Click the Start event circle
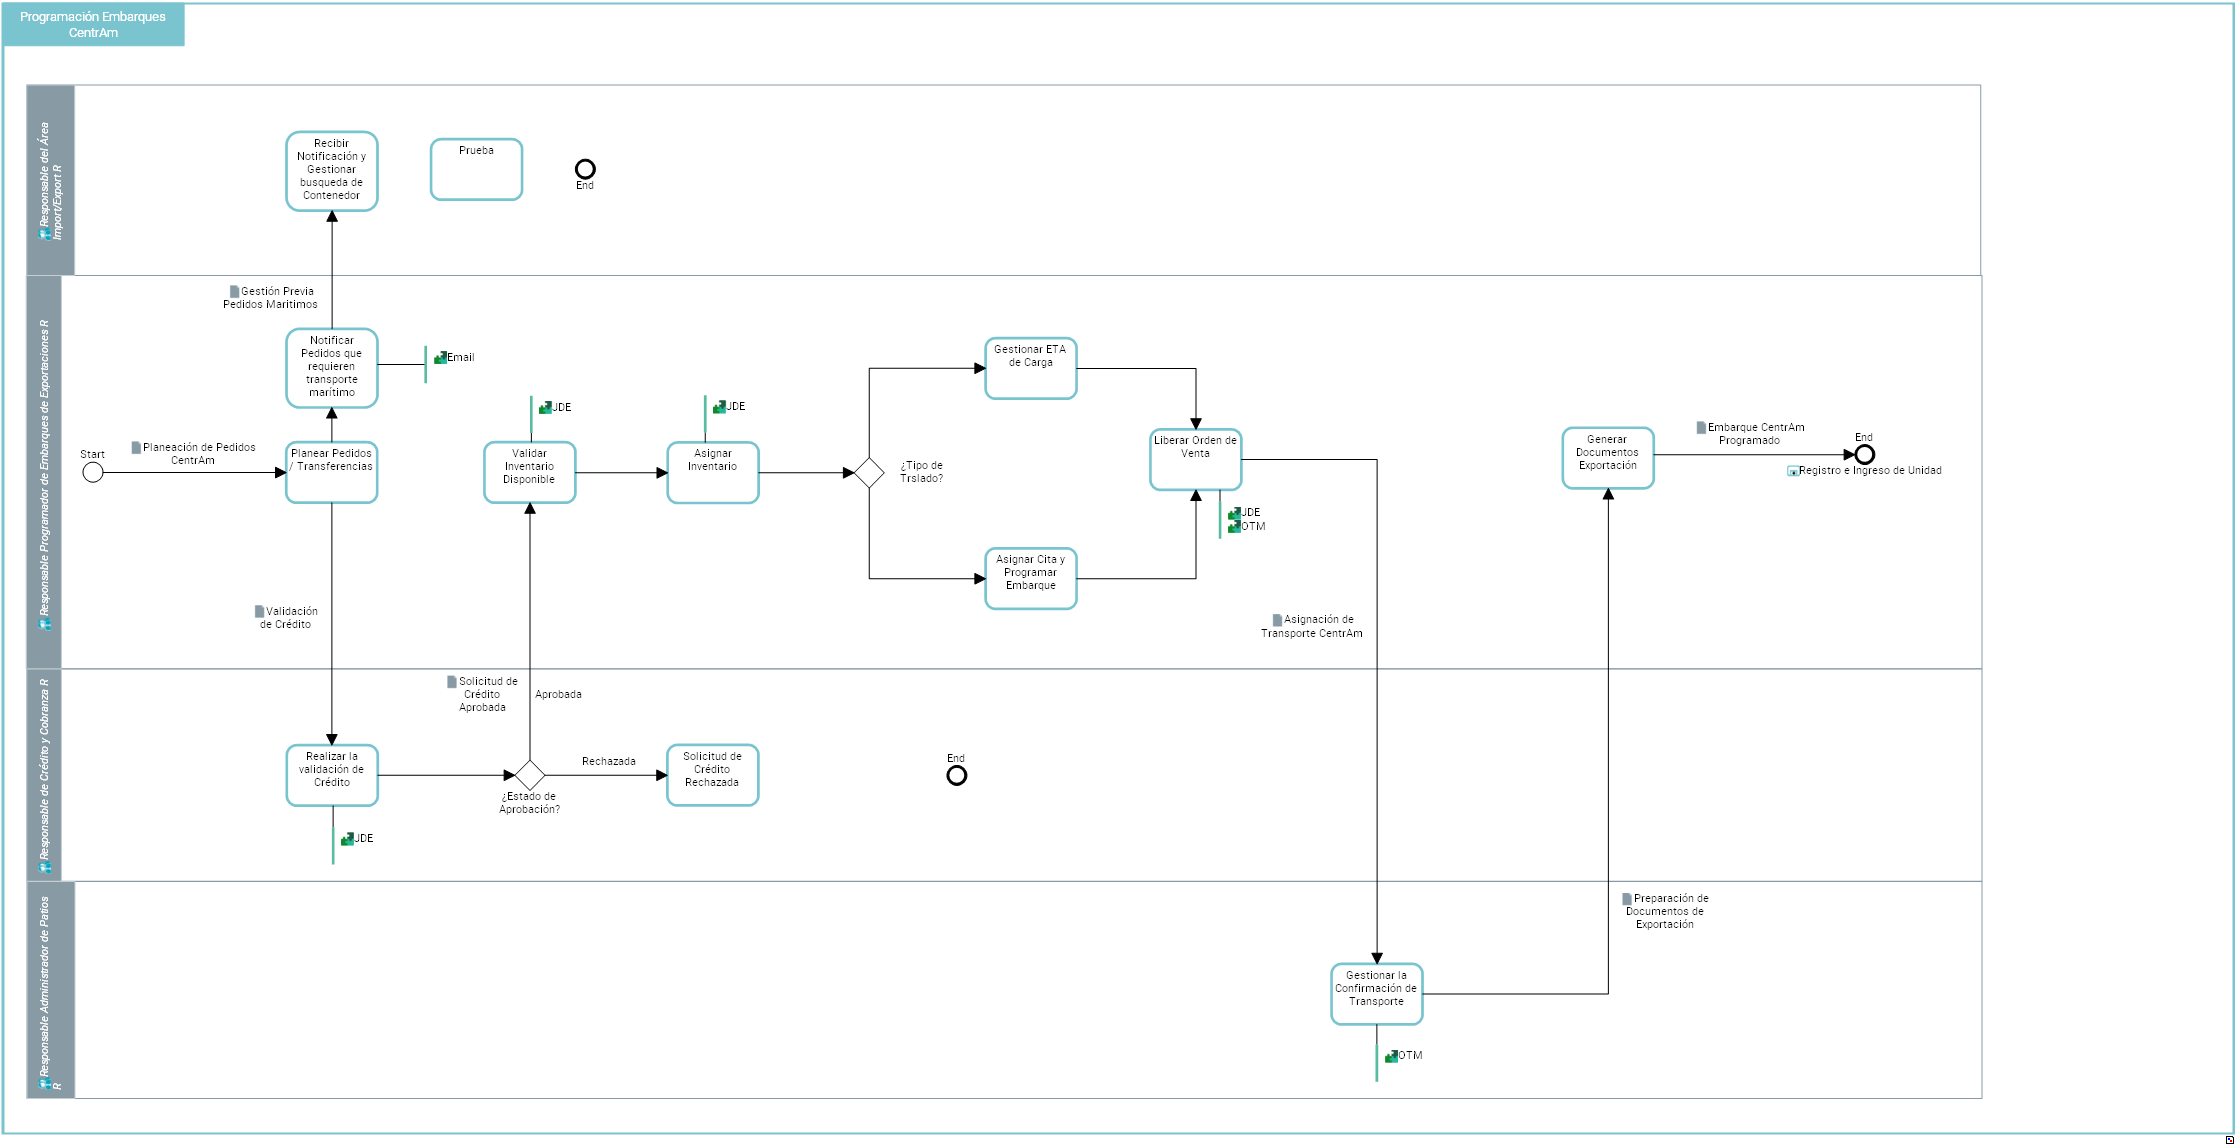 click(93, 472)
